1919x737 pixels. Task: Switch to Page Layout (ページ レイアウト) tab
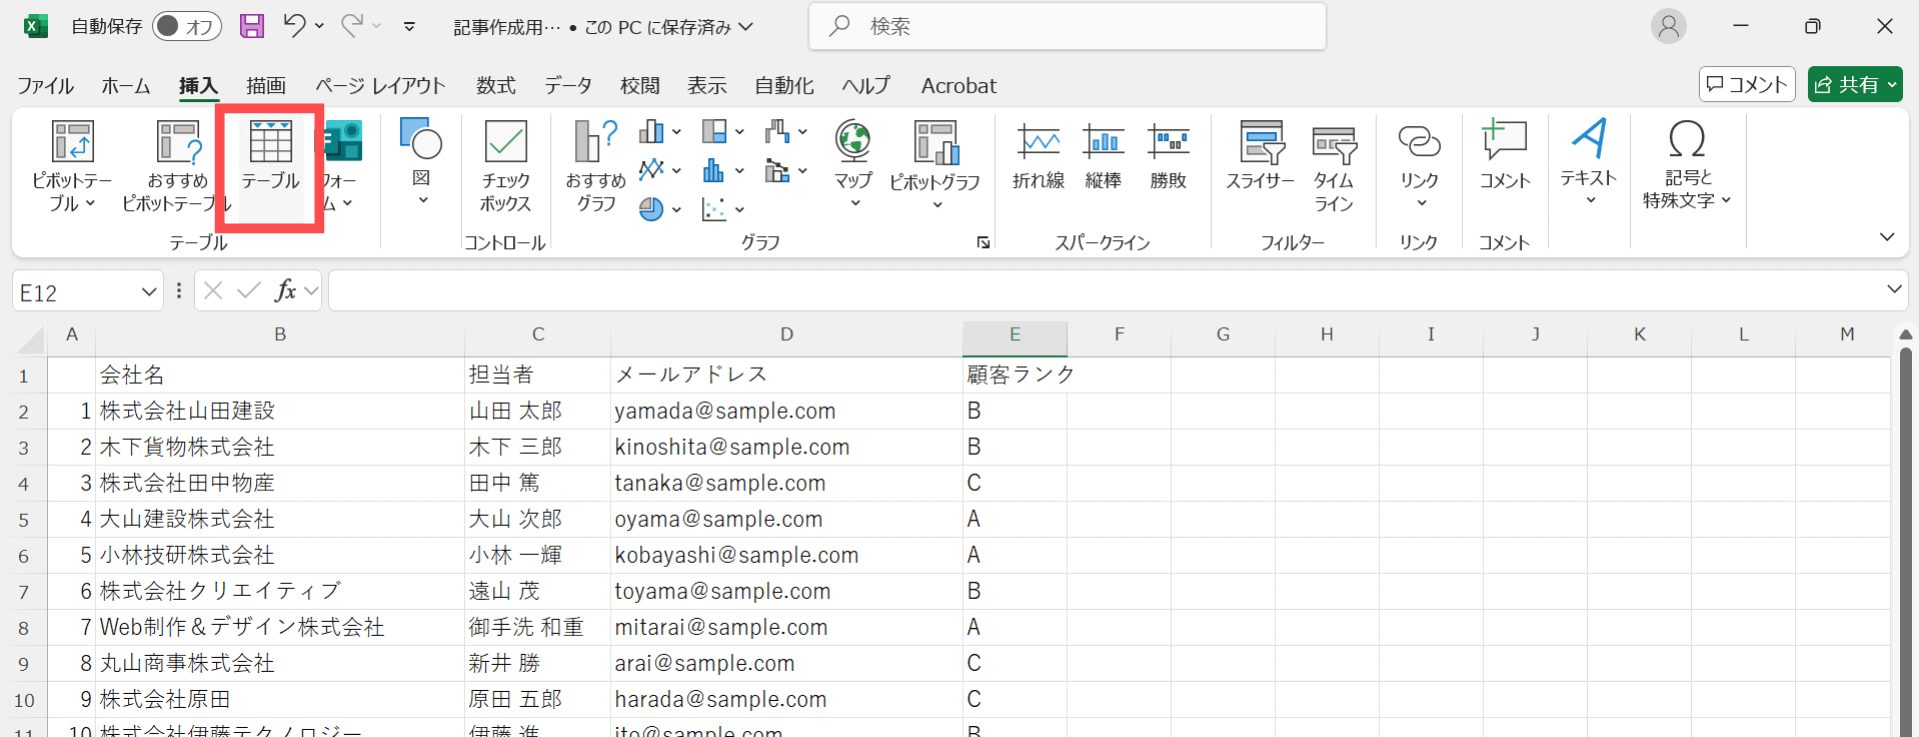click(x=380, y=86)
